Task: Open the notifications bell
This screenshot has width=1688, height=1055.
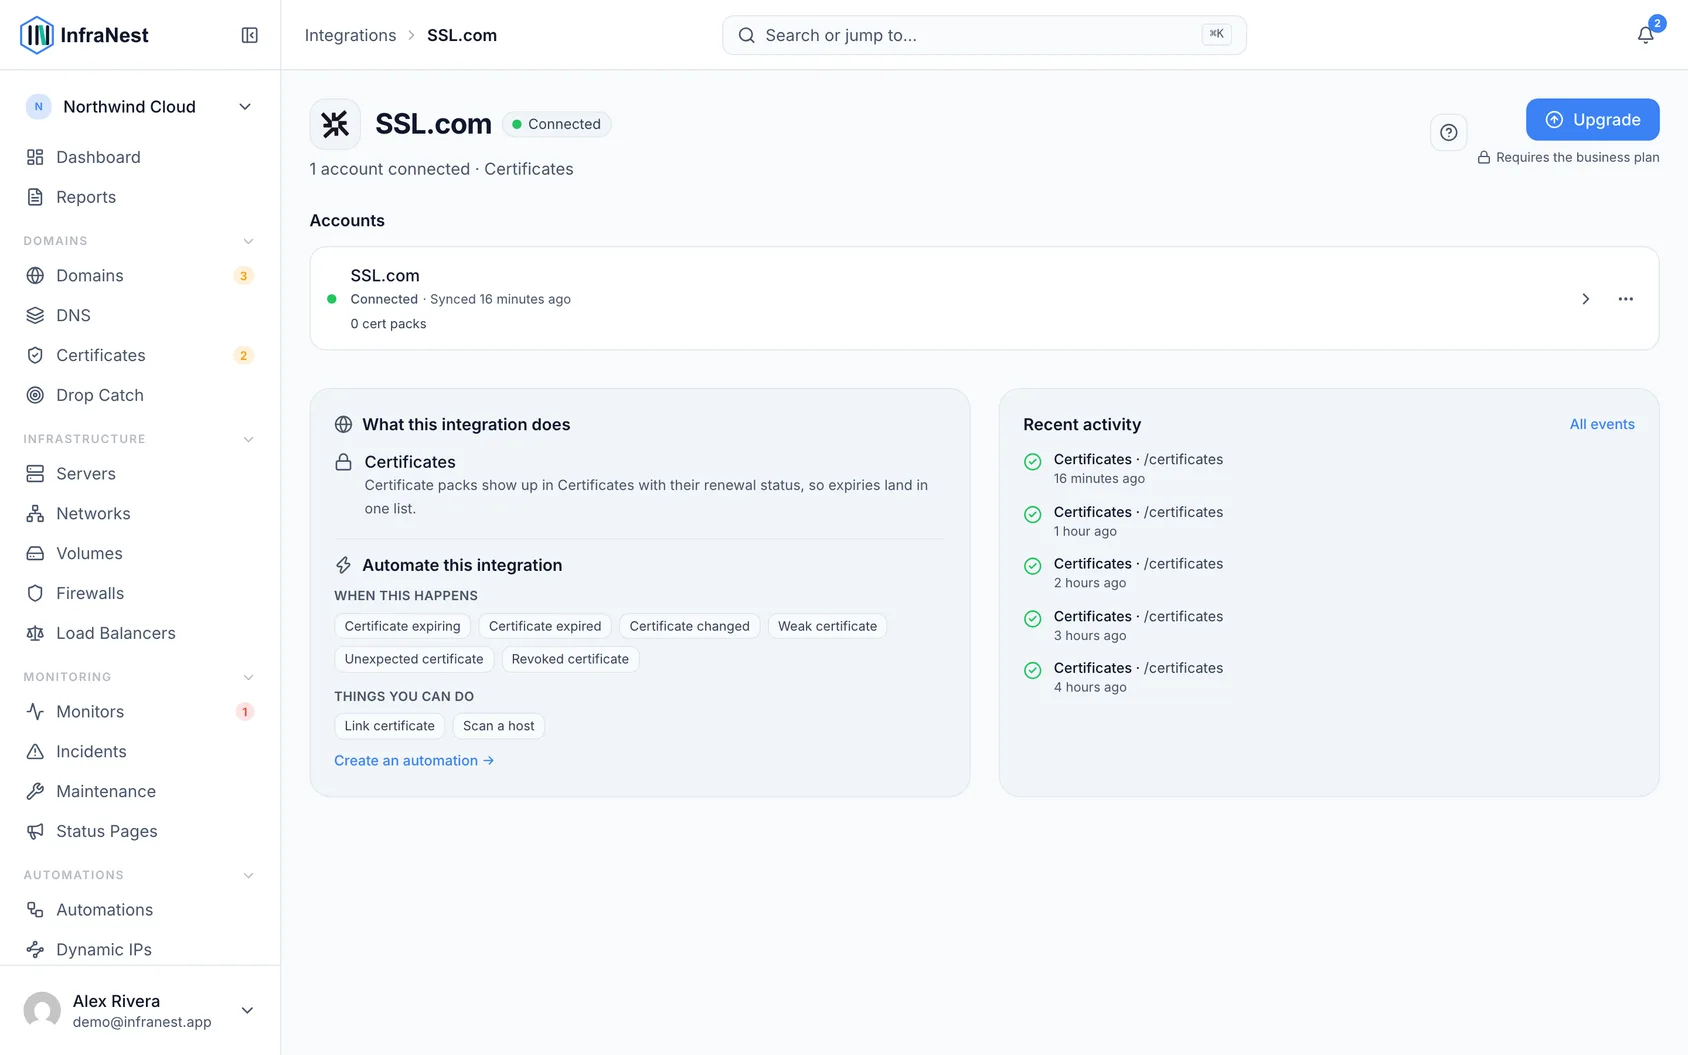Action: [x=1645, y=35]
